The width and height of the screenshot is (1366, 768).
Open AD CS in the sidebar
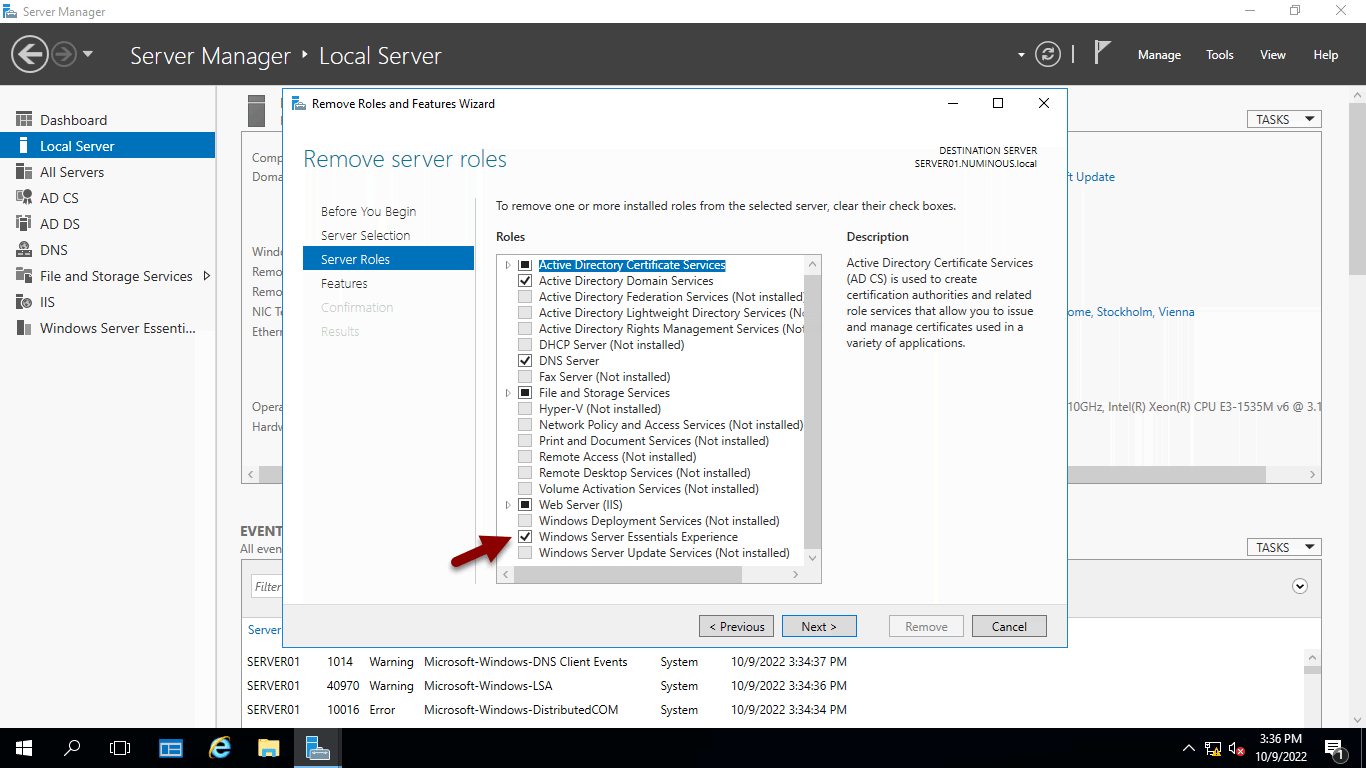click(x=107, y=198)
